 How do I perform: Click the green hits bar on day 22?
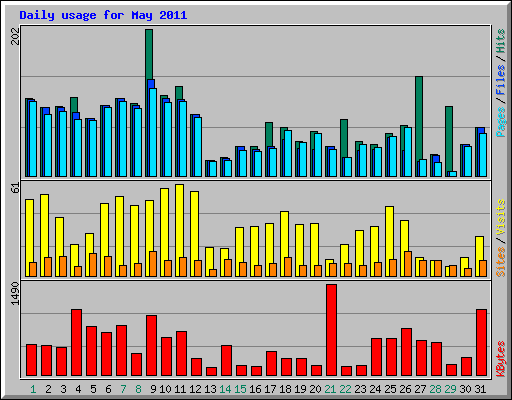coord(344,138)
